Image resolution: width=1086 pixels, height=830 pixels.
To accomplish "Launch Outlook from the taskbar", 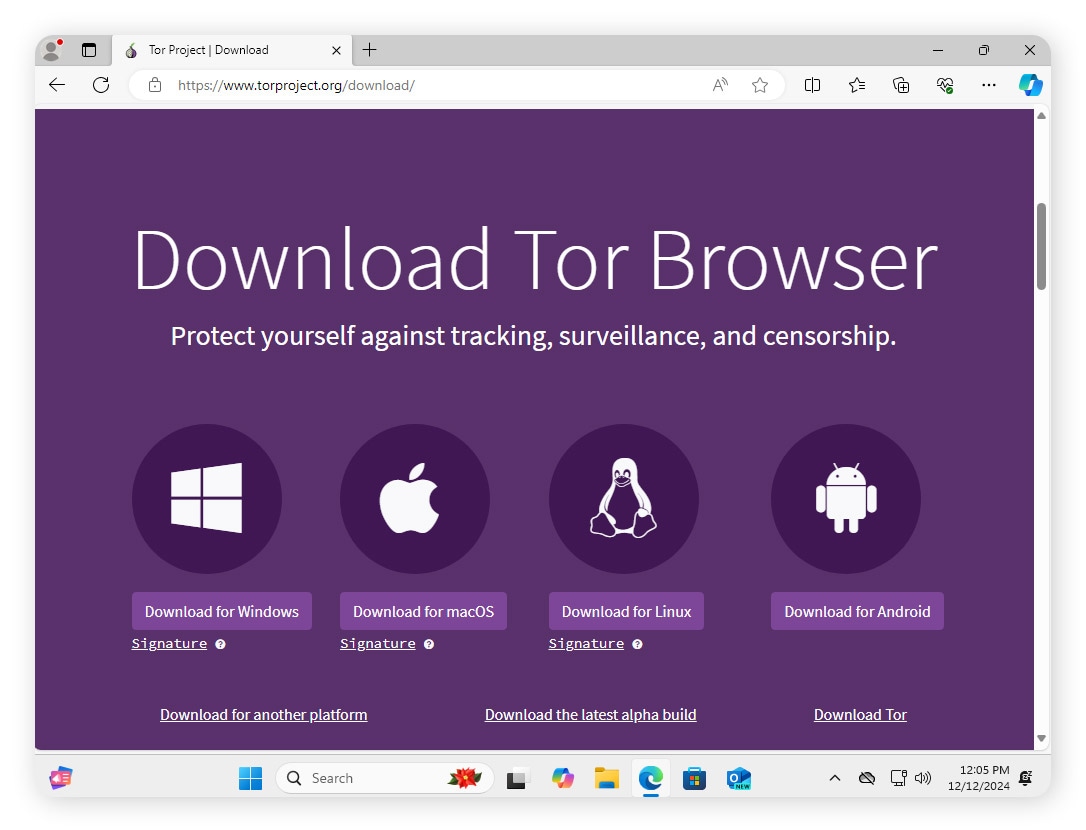I will click(738, 778).
